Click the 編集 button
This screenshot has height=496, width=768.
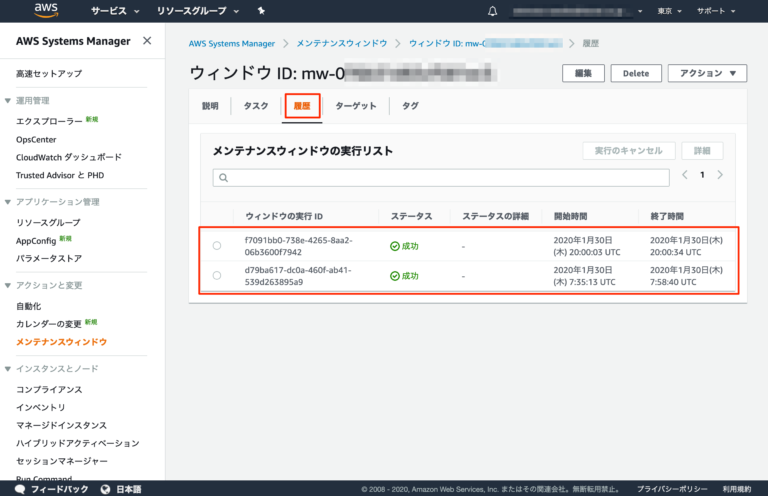(583, 73)
